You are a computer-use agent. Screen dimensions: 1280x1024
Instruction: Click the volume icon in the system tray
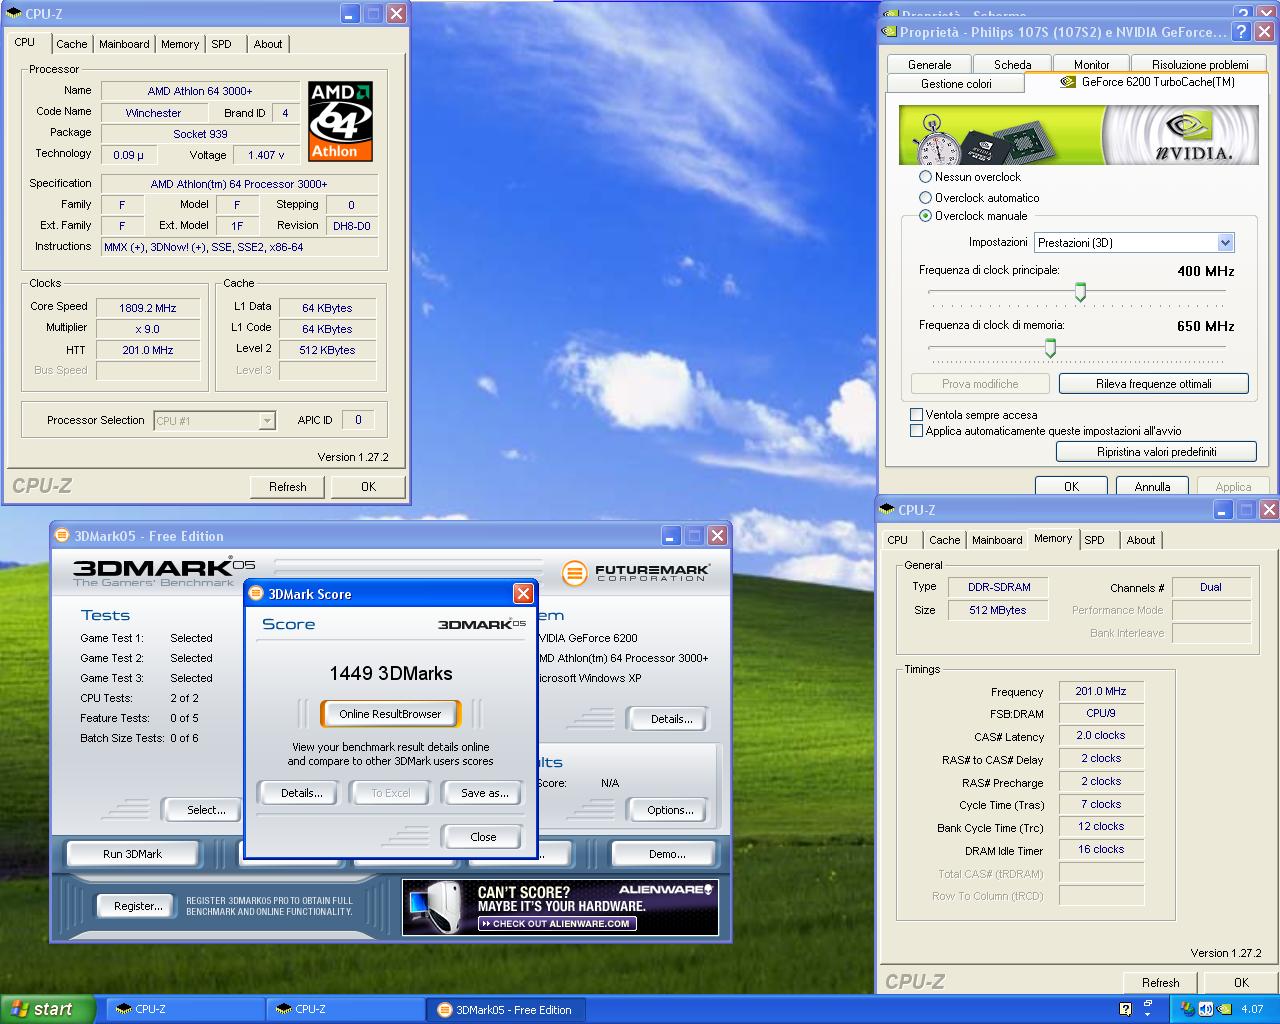coord(1205,1009)
